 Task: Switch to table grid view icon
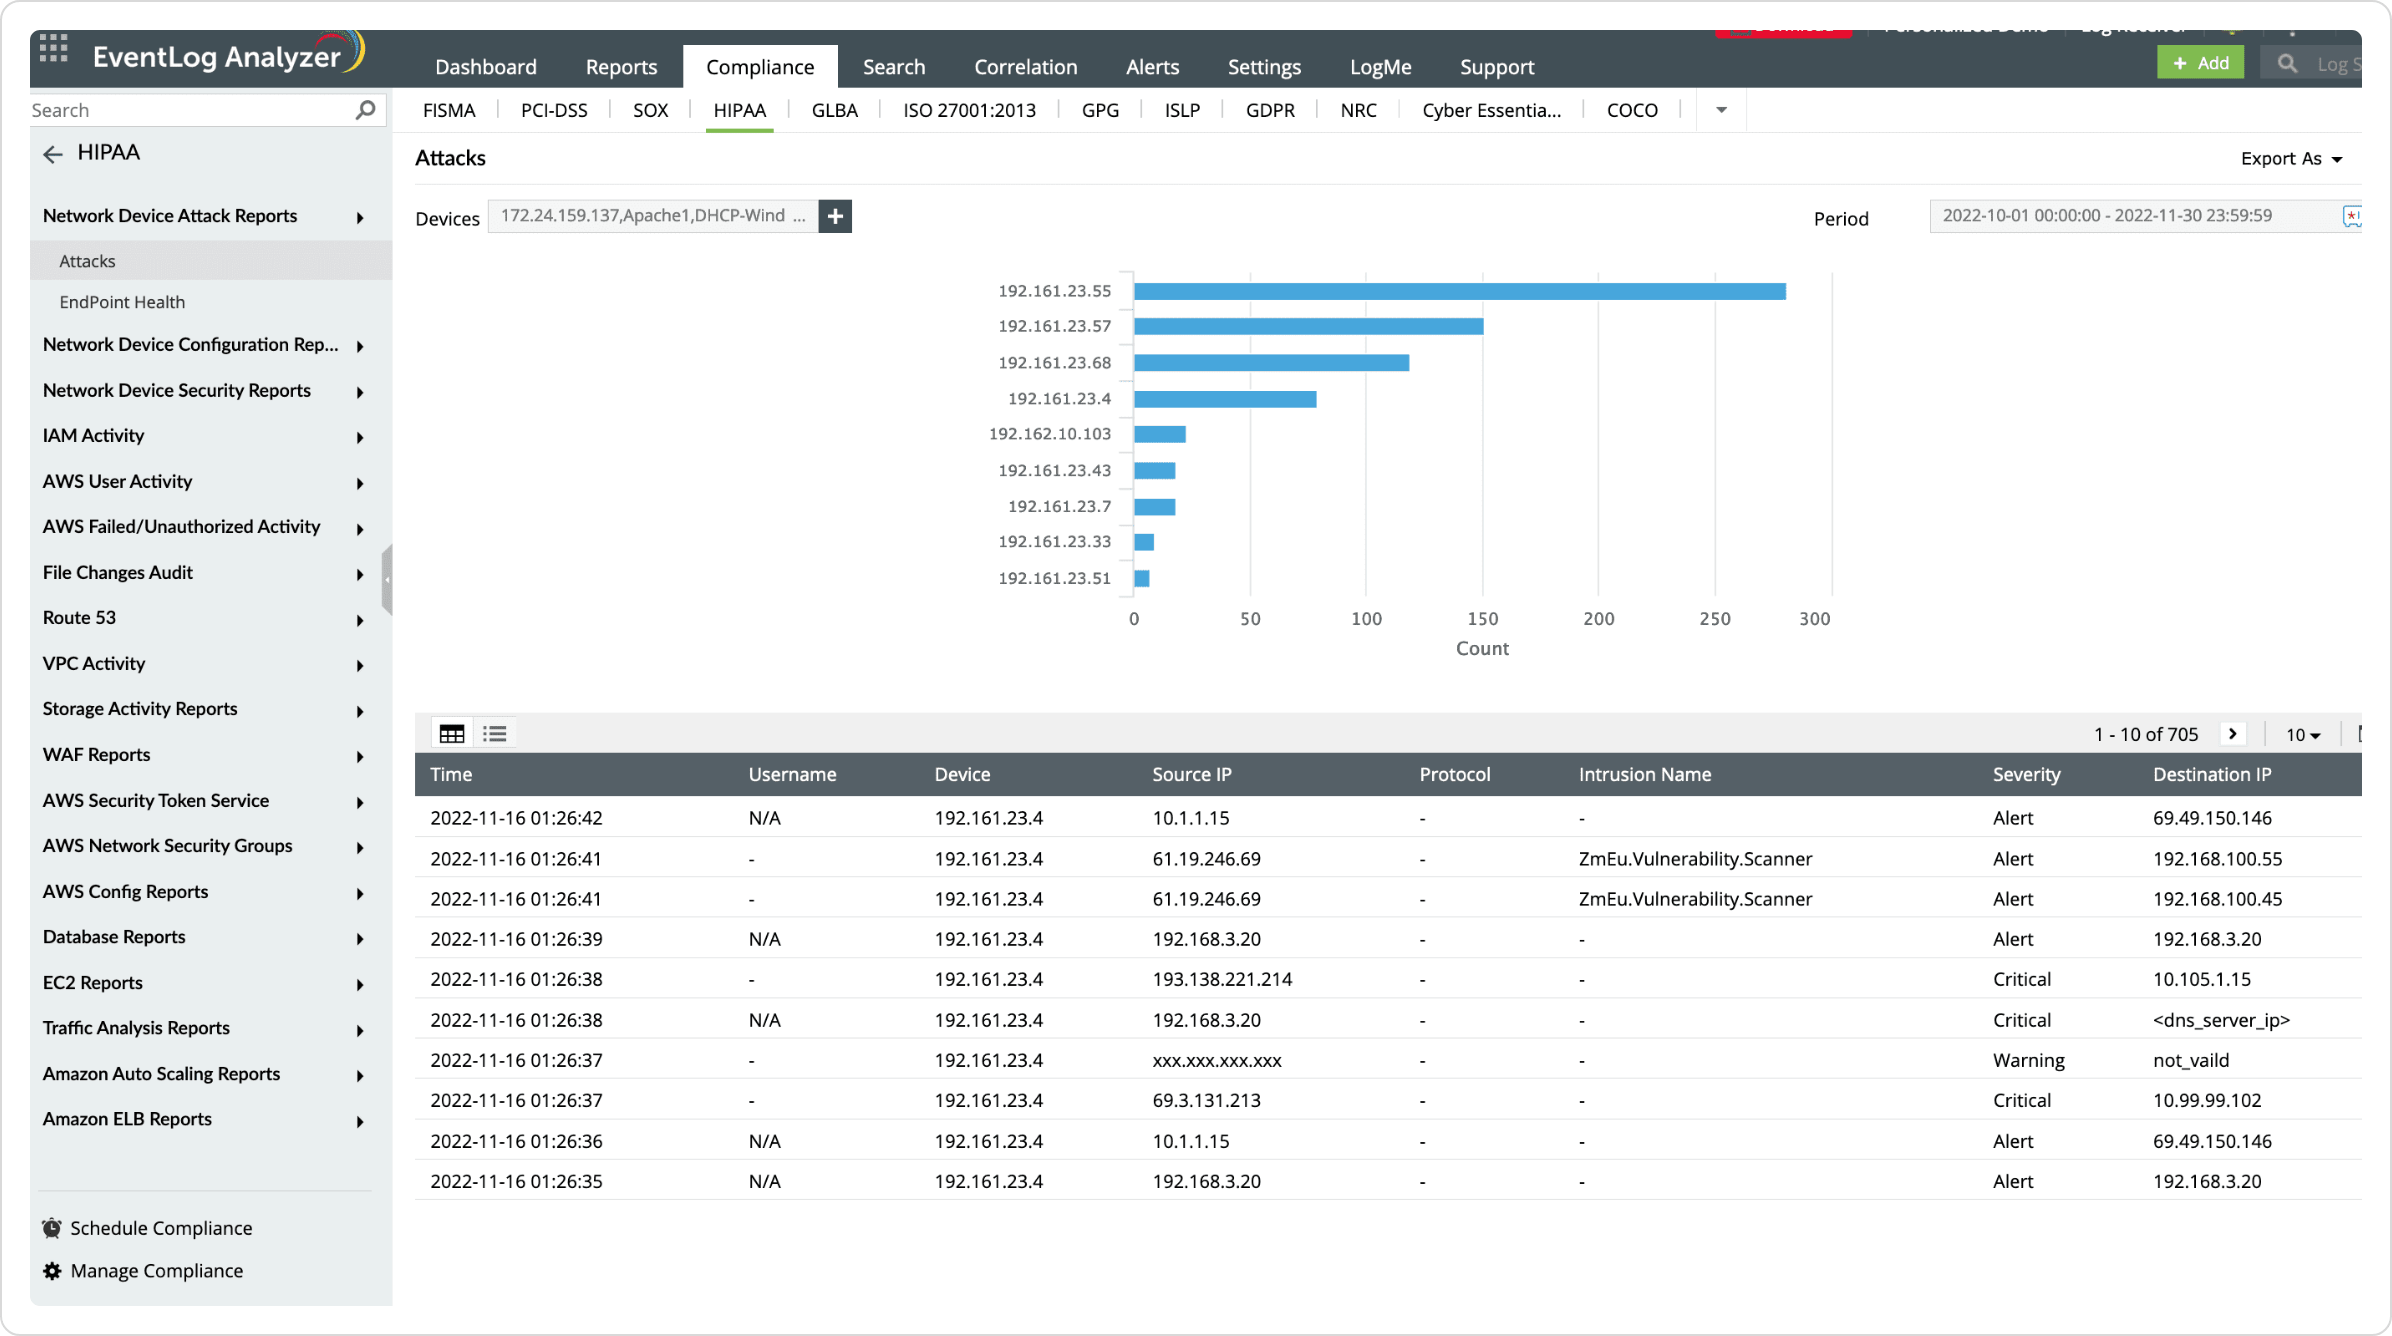(x=452, y=734)
